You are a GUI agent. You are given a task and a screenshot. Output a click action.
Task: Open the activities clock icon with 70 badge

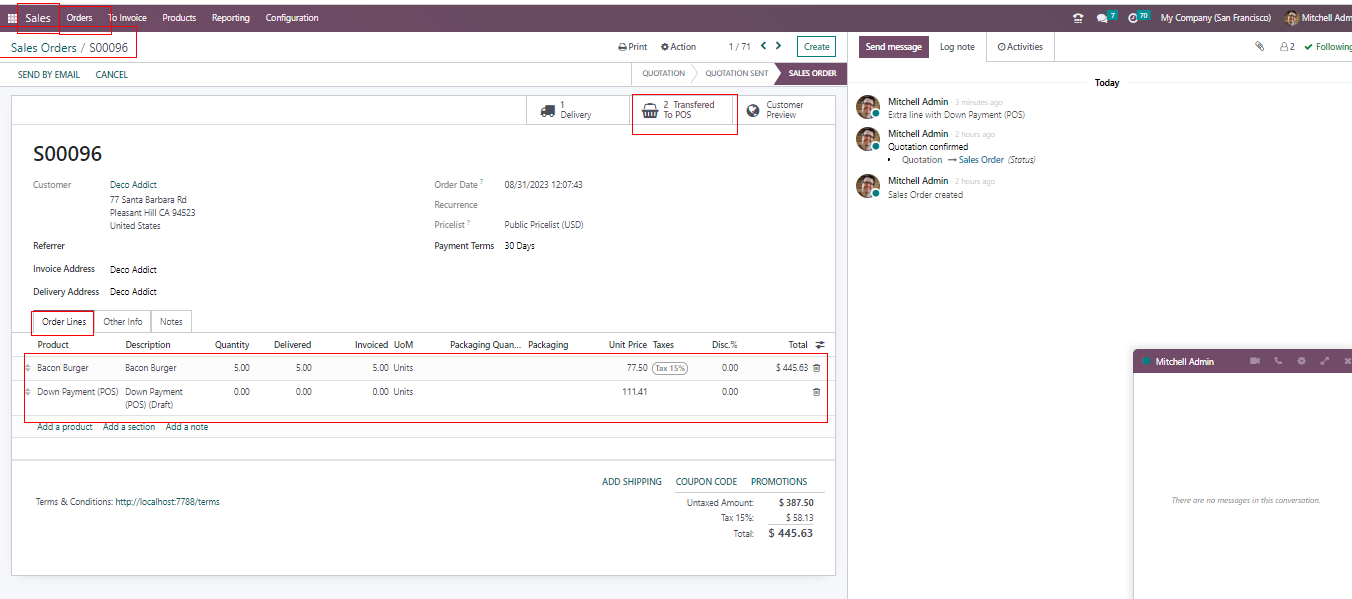1134,18
